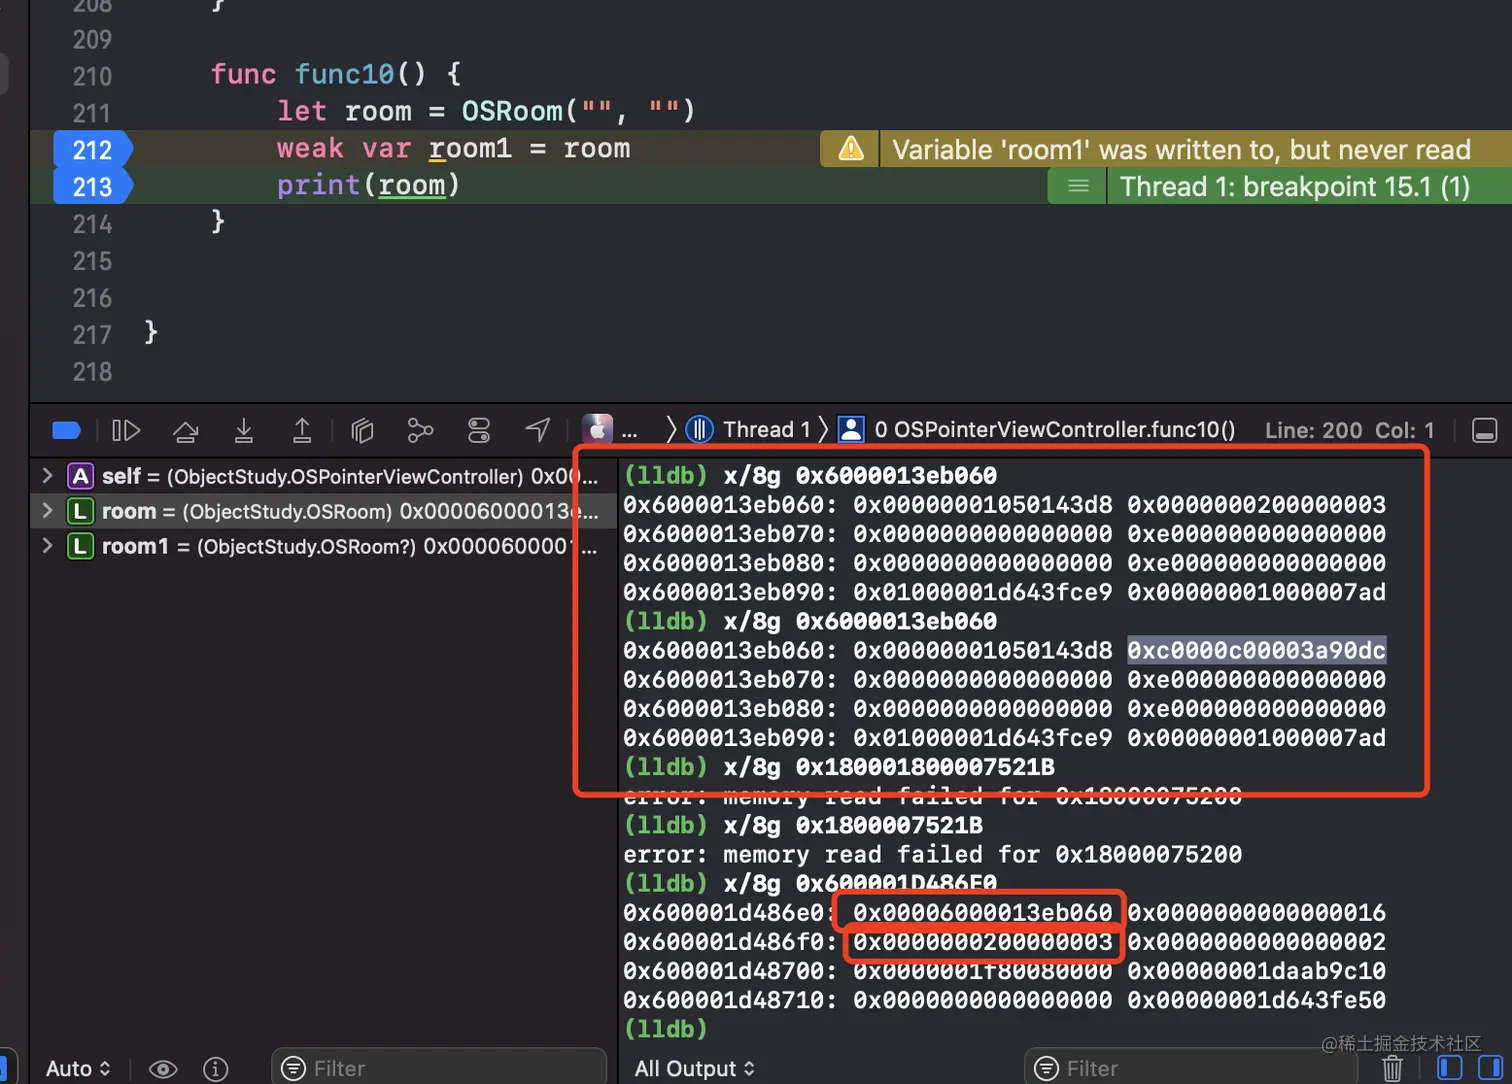This screenshot has width=1512, height=1084.
Task: Click the print(room) statement
Action: tap(368, 185)
